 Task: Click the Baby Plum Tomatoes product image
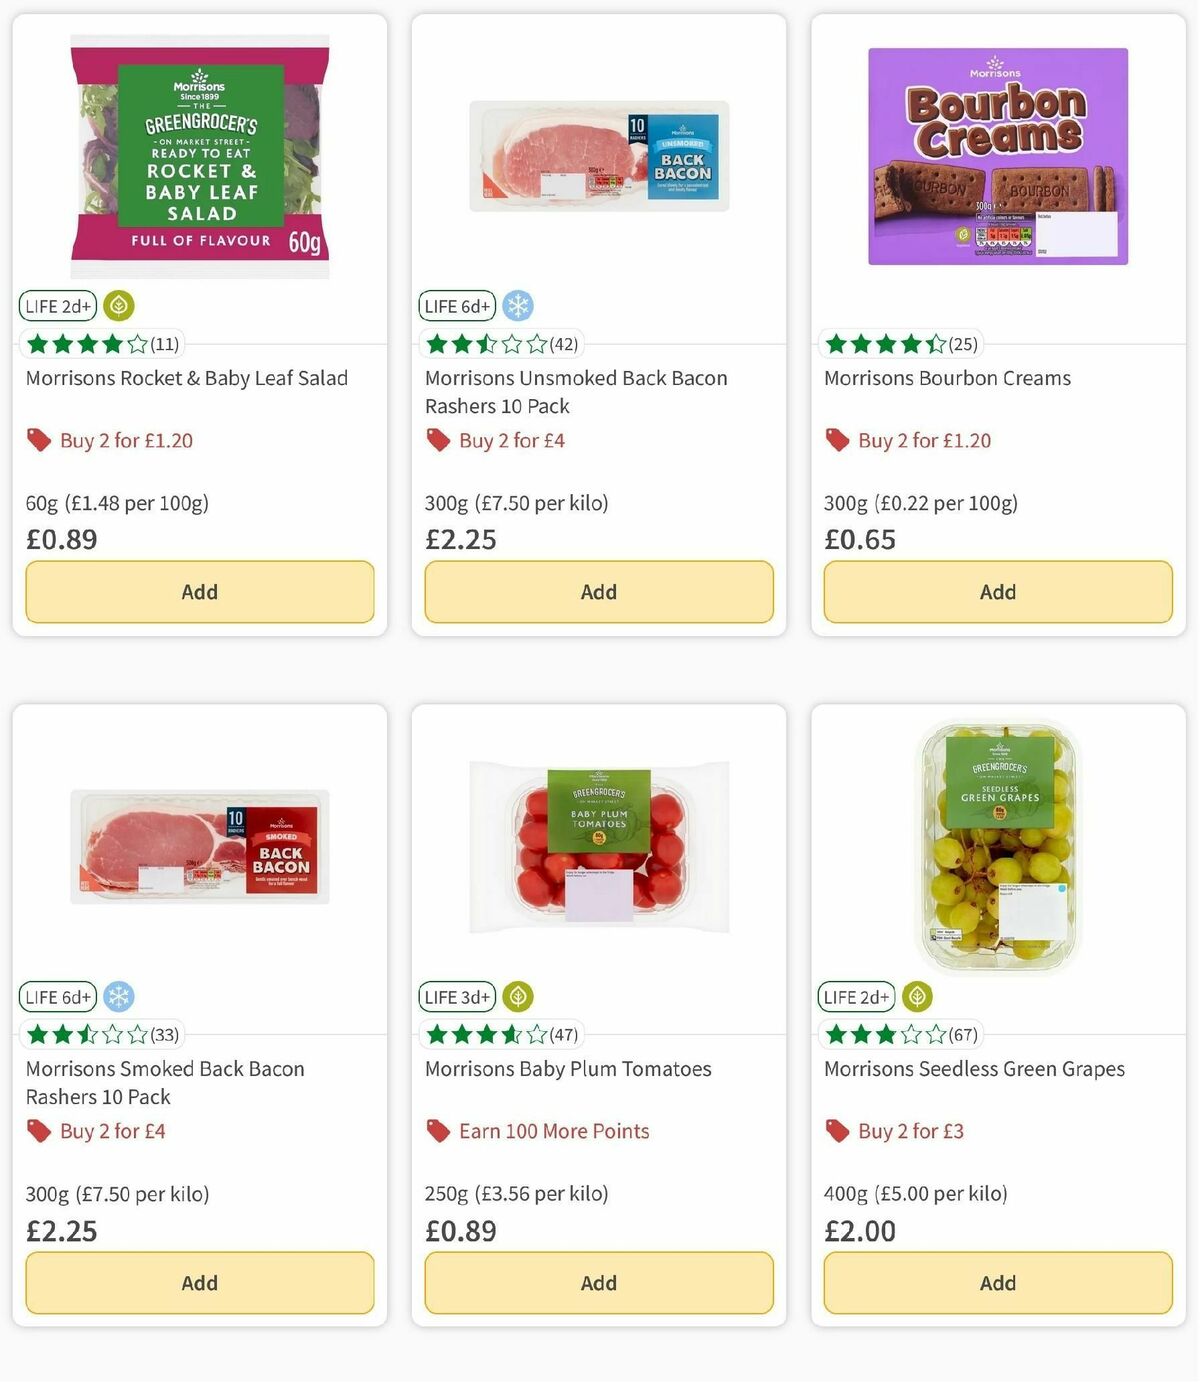click(x=598, y=845)
